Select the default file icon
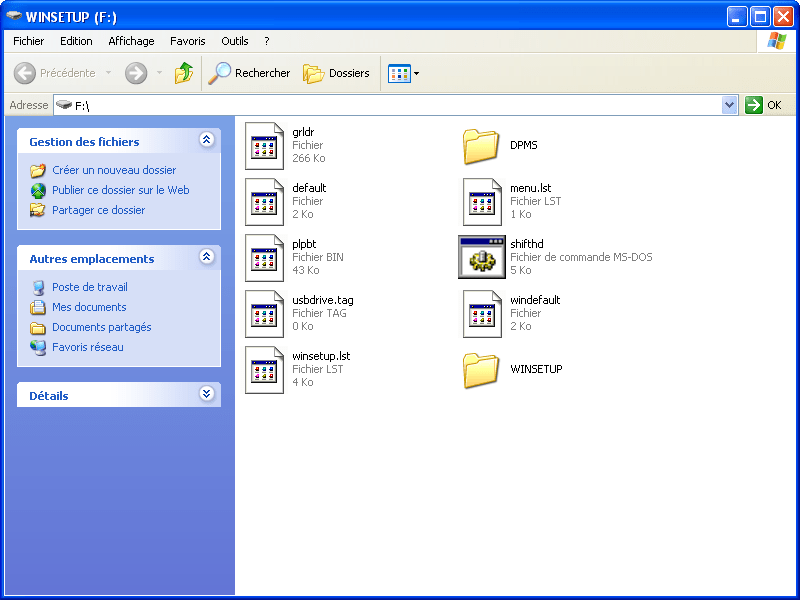Screen dimensions: 800x600 click(264, 202)
